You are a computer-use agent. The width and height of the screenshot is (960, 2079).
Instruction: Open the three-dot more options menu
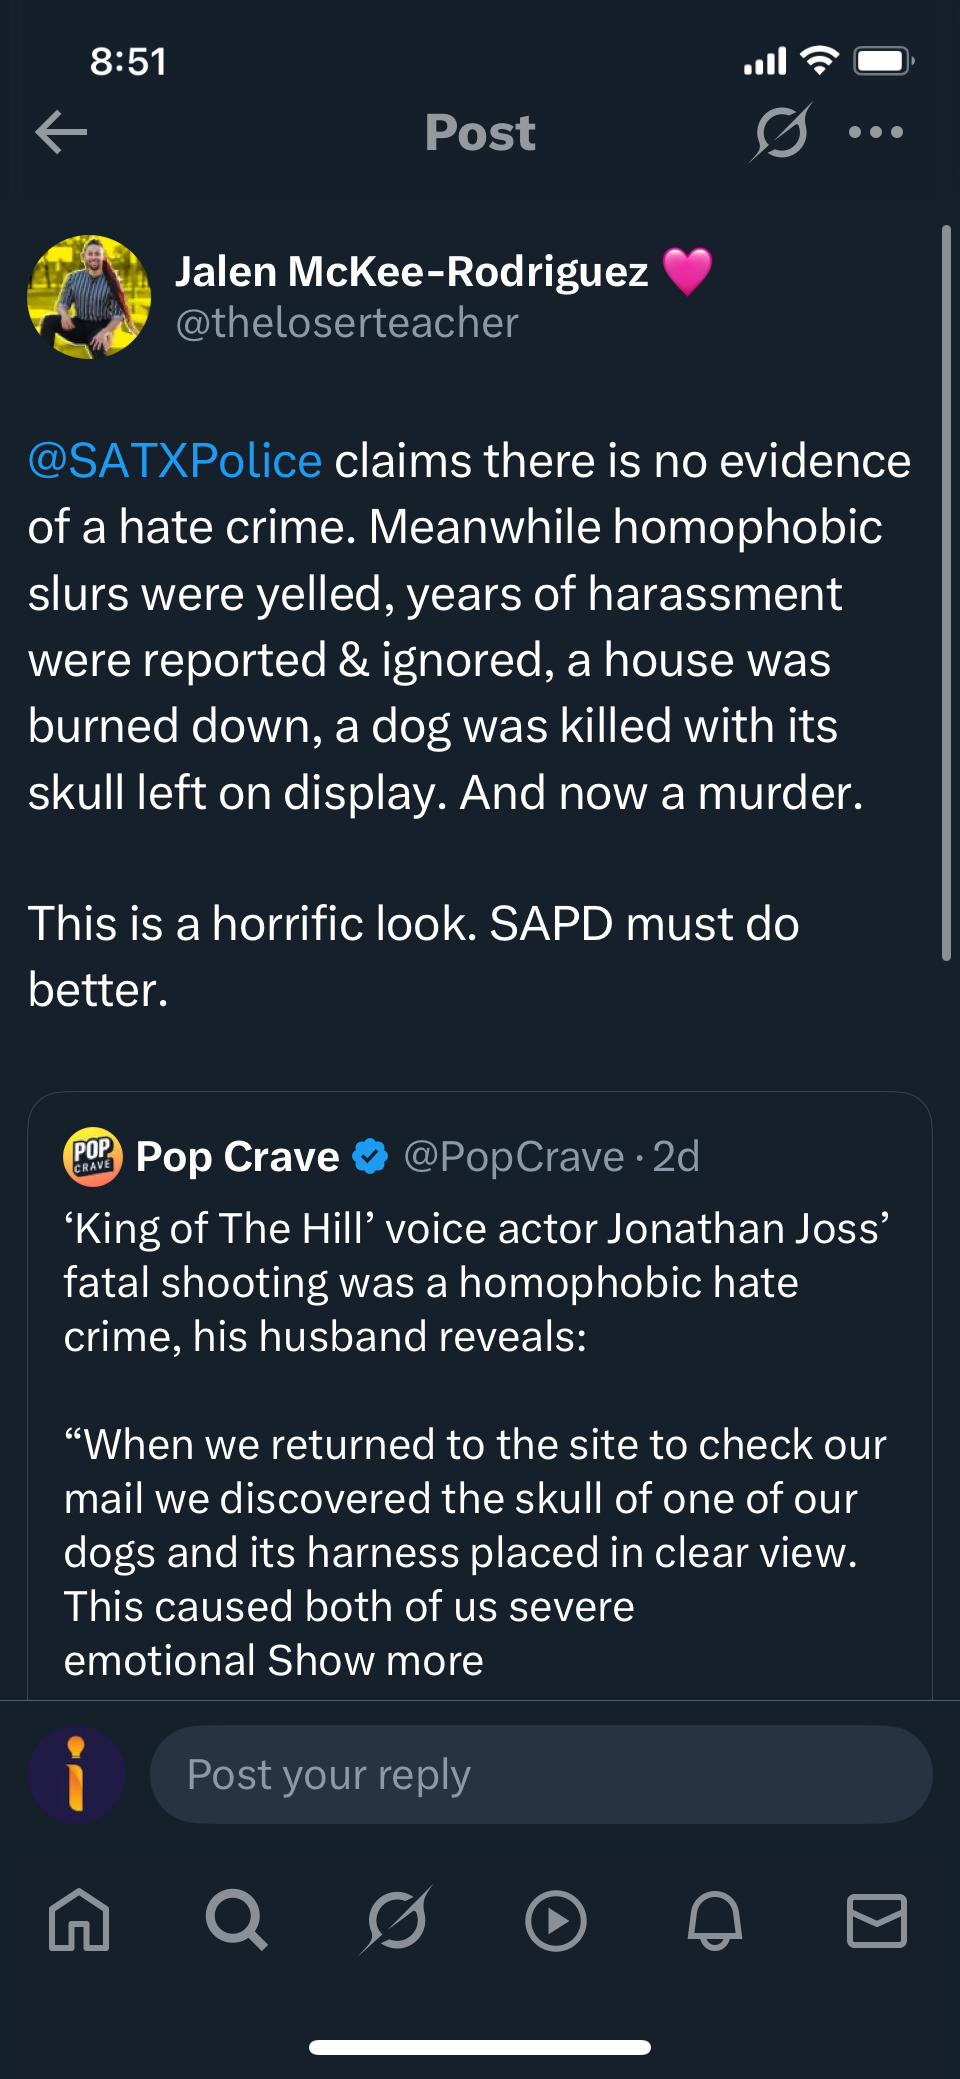click(875, 132)
